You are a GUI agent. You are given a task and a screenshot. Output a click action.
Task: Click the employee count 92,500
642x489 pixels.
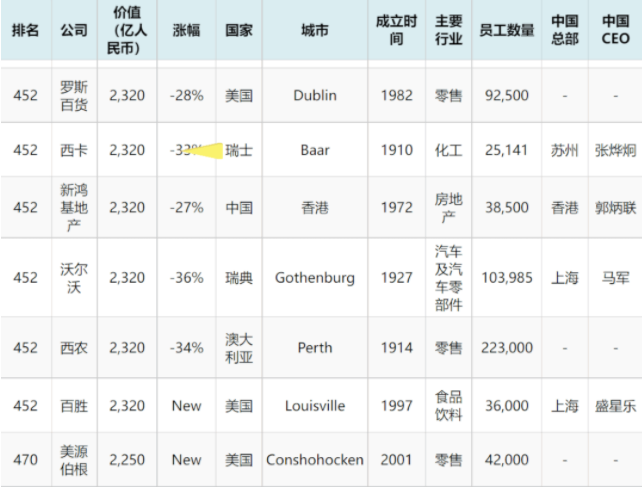[507, 96]
